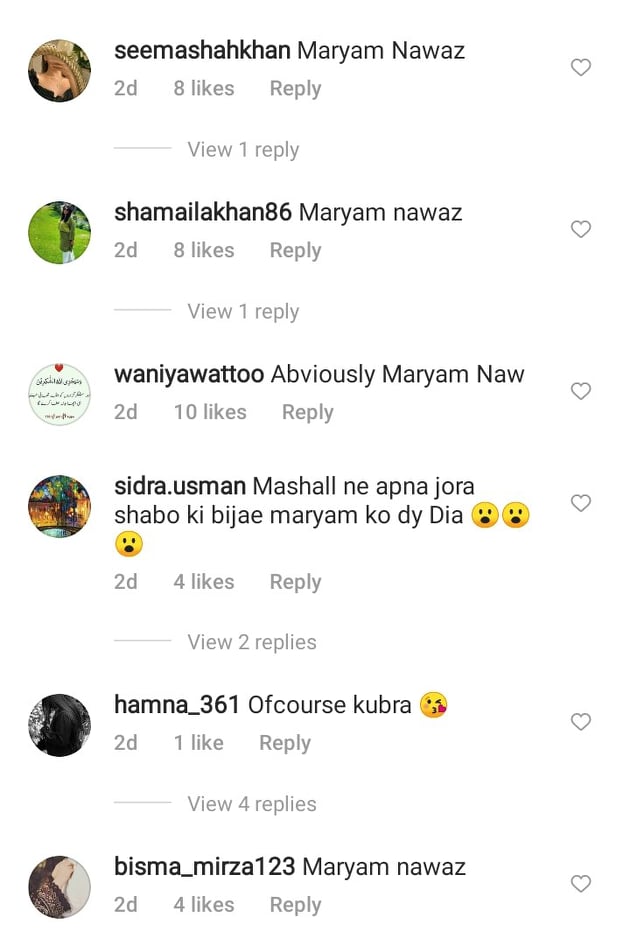Reply to bisma_mirza123's comment
The height and width of the screenshot is (944, 630).
click(x=295, y=905)
